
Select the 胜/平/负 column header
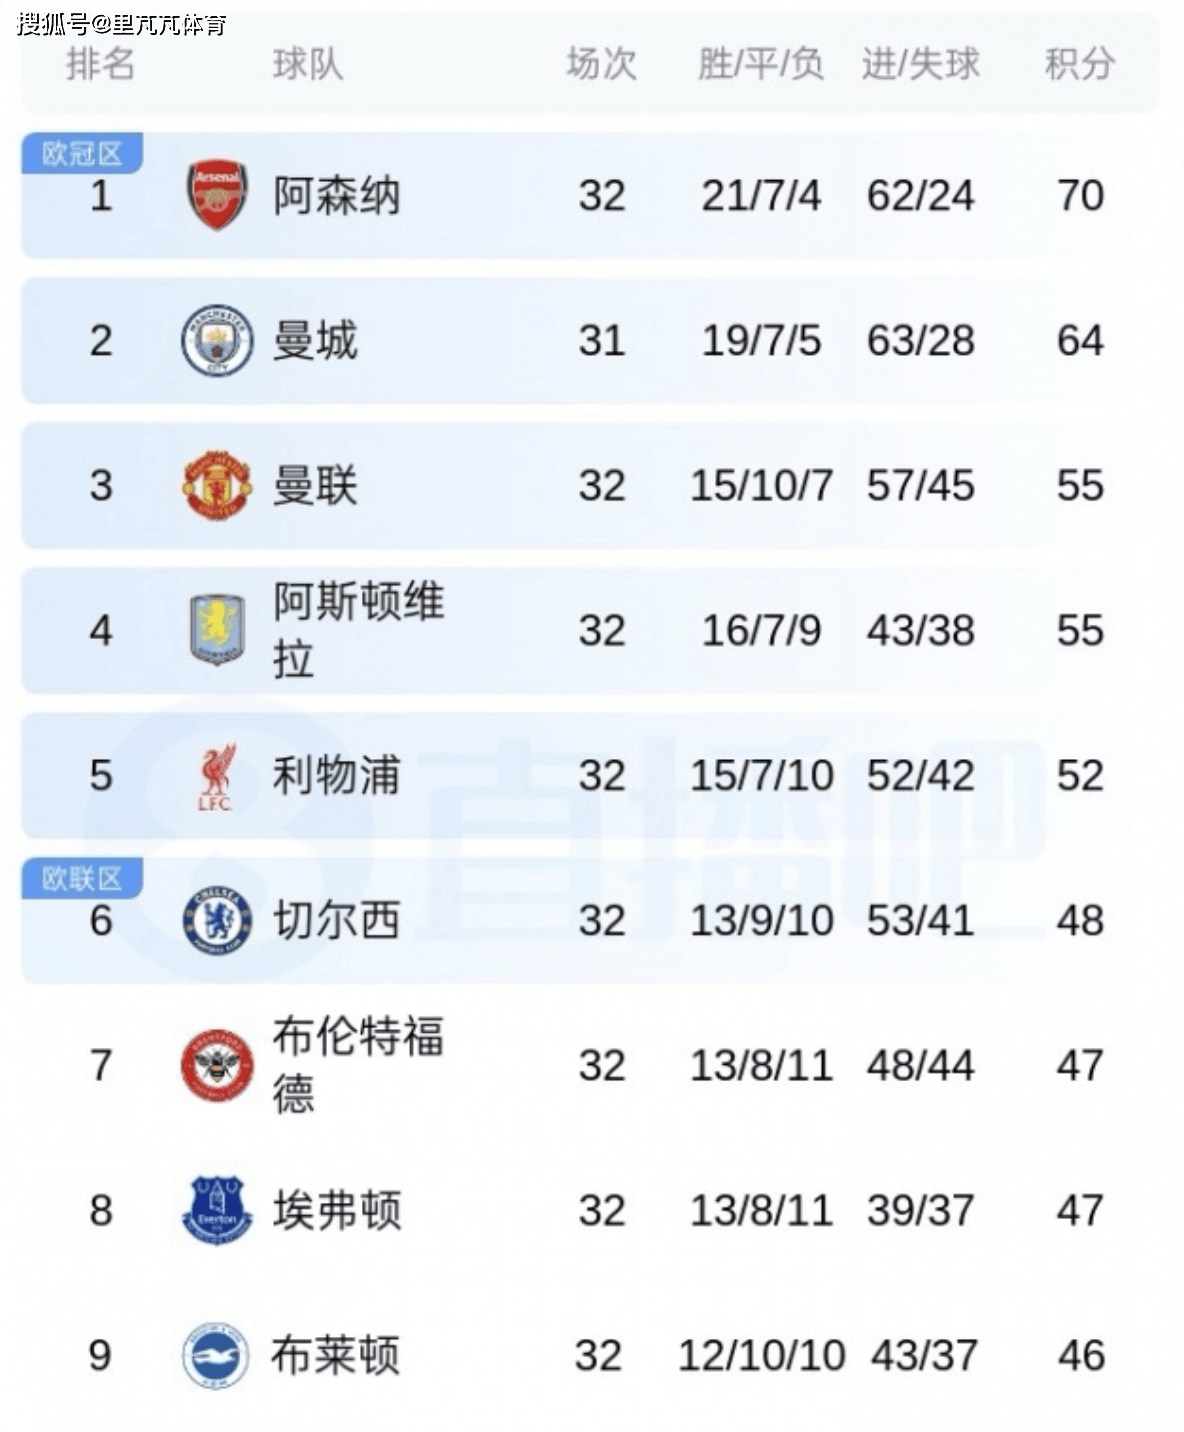pos(761,64)
